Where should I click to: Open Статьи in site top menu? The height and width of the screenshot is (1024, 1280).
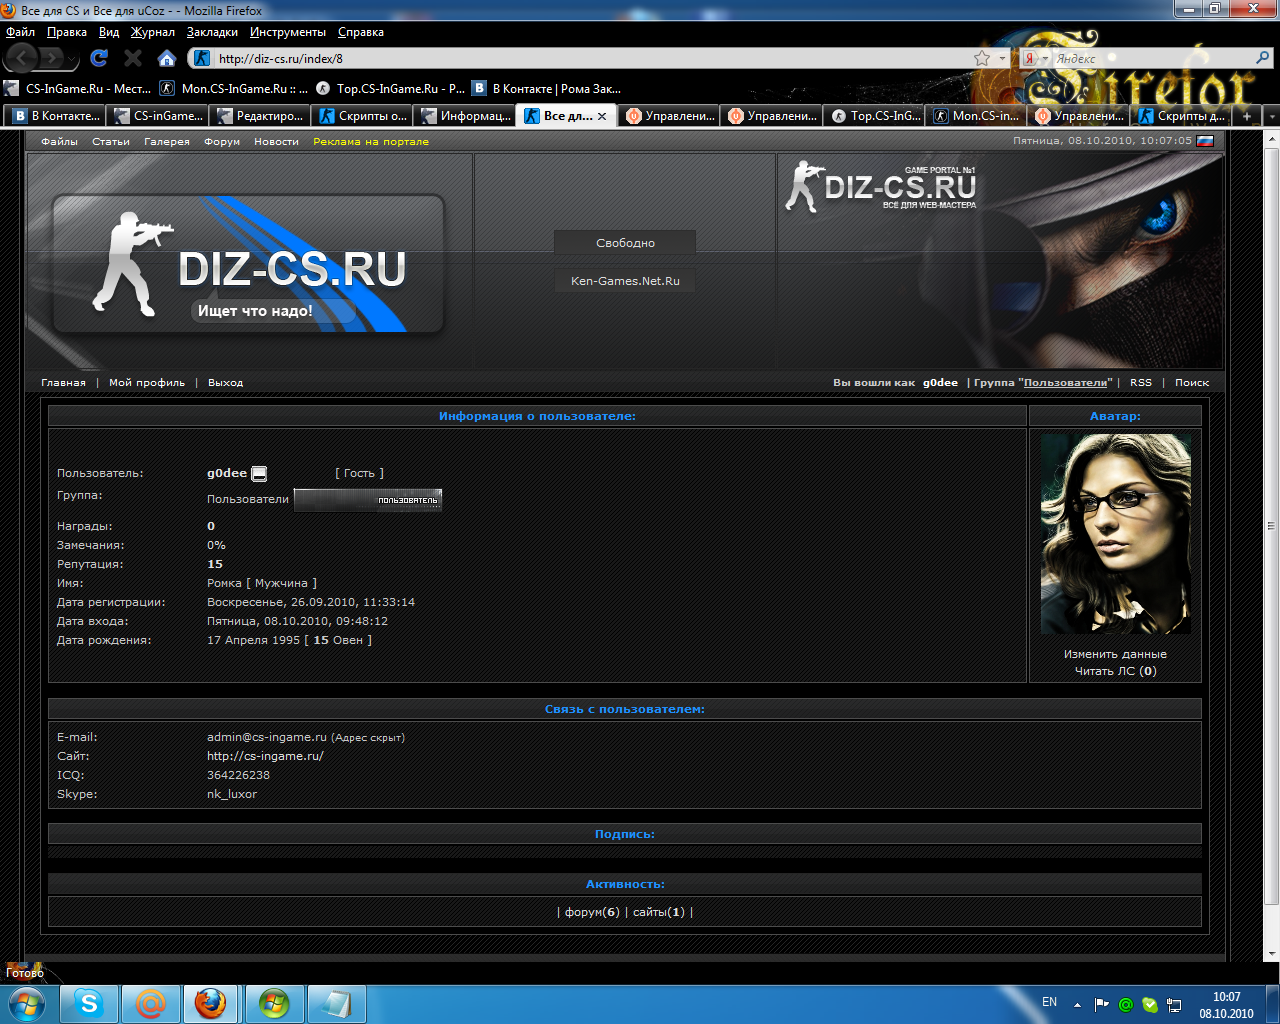tap(111, 142)
